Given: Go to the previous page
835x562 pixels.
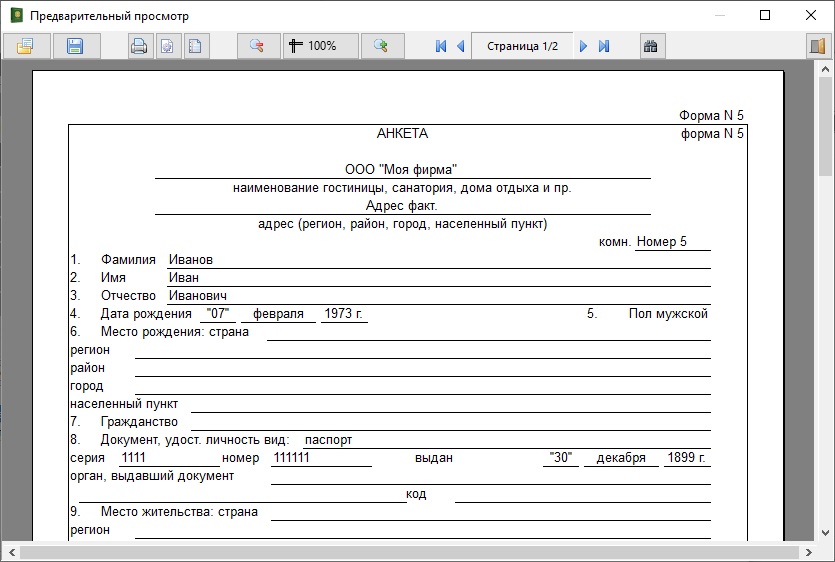Looking at the screenshot, I should coord(461,46).
